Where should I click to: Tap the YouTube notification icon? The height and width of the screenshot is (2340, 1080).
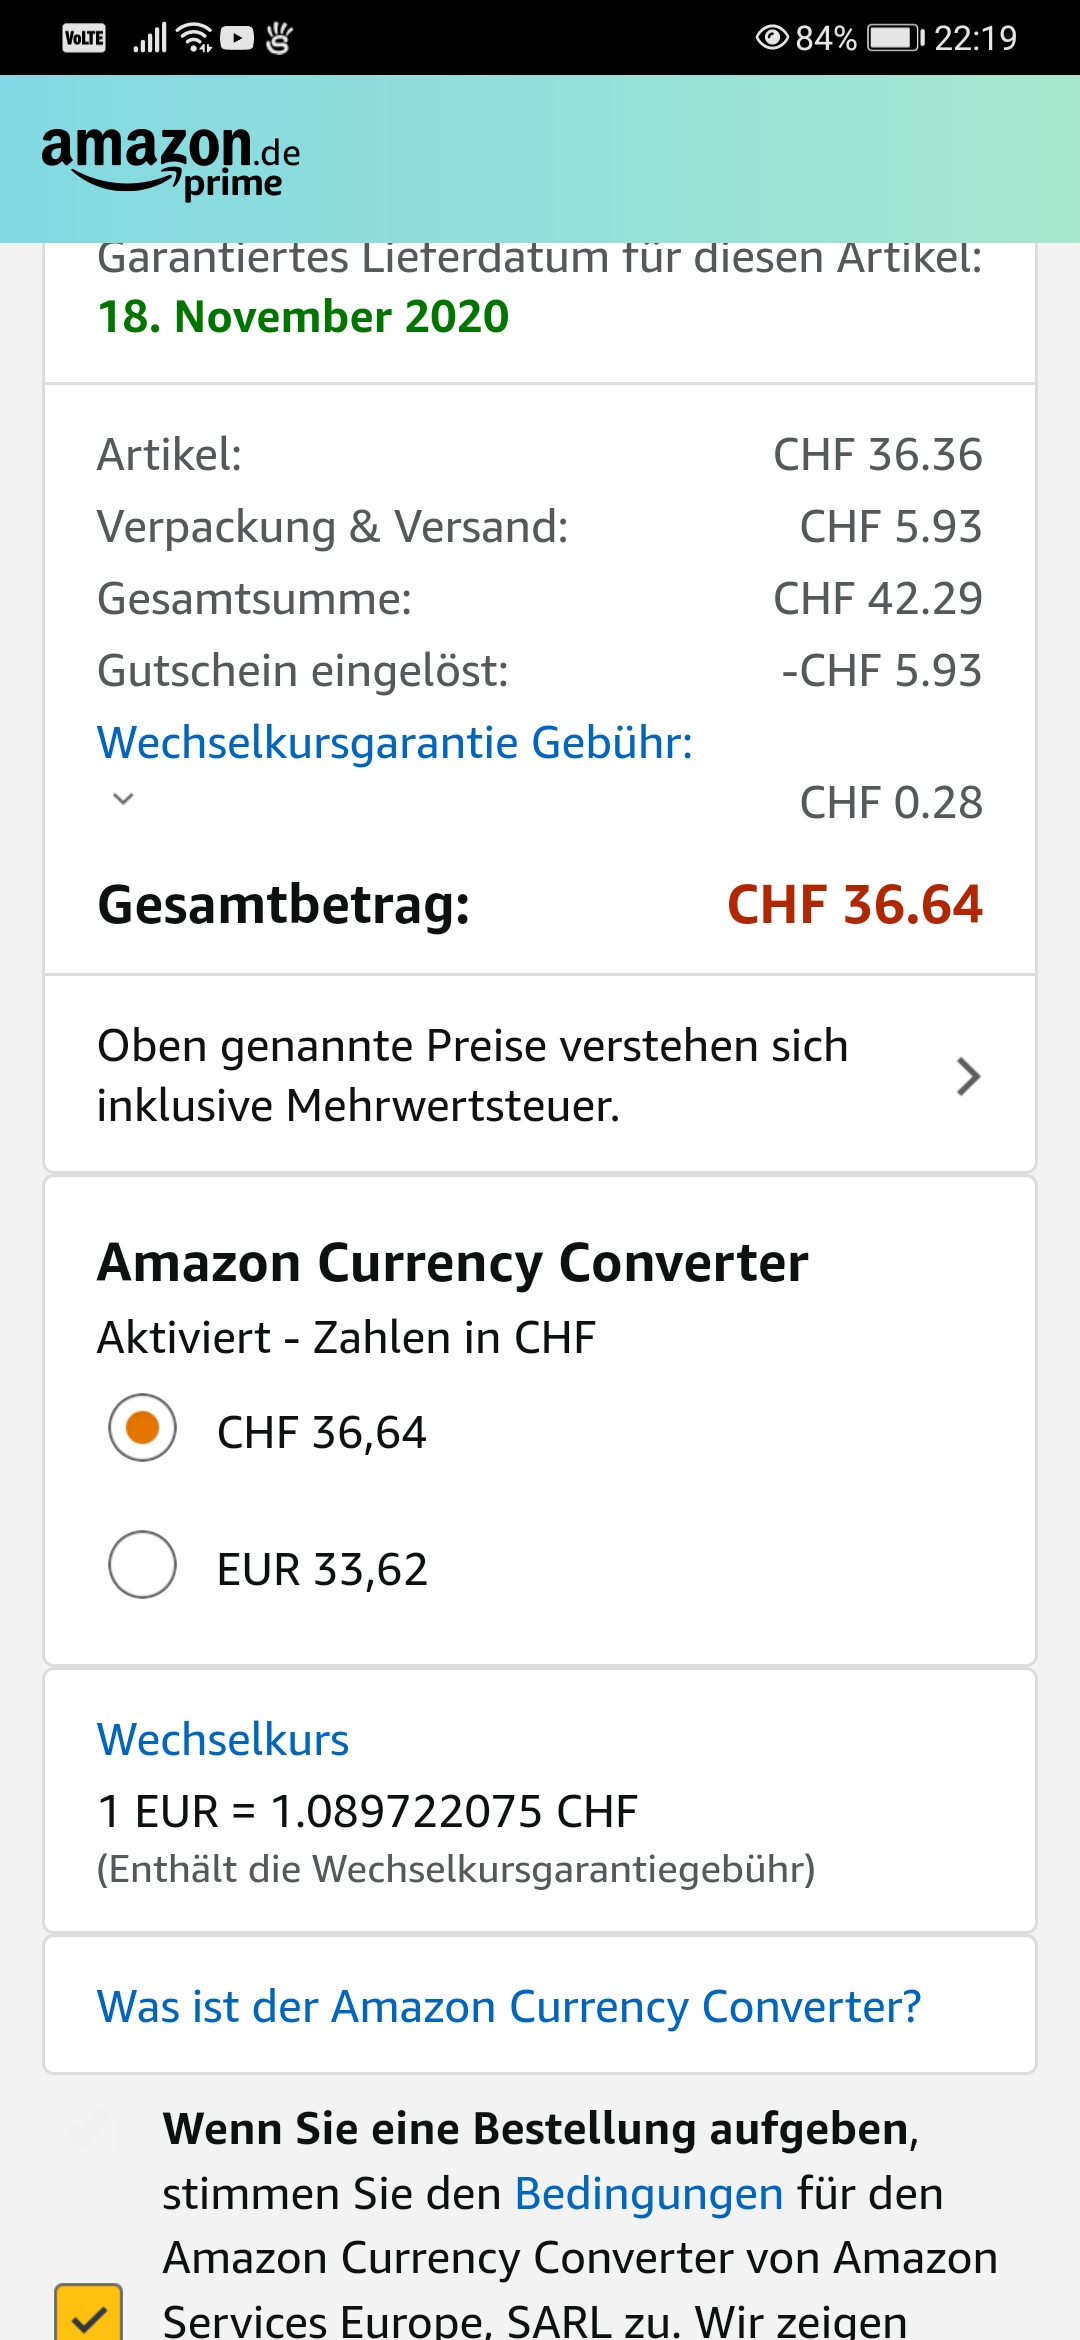pos(237,38)
